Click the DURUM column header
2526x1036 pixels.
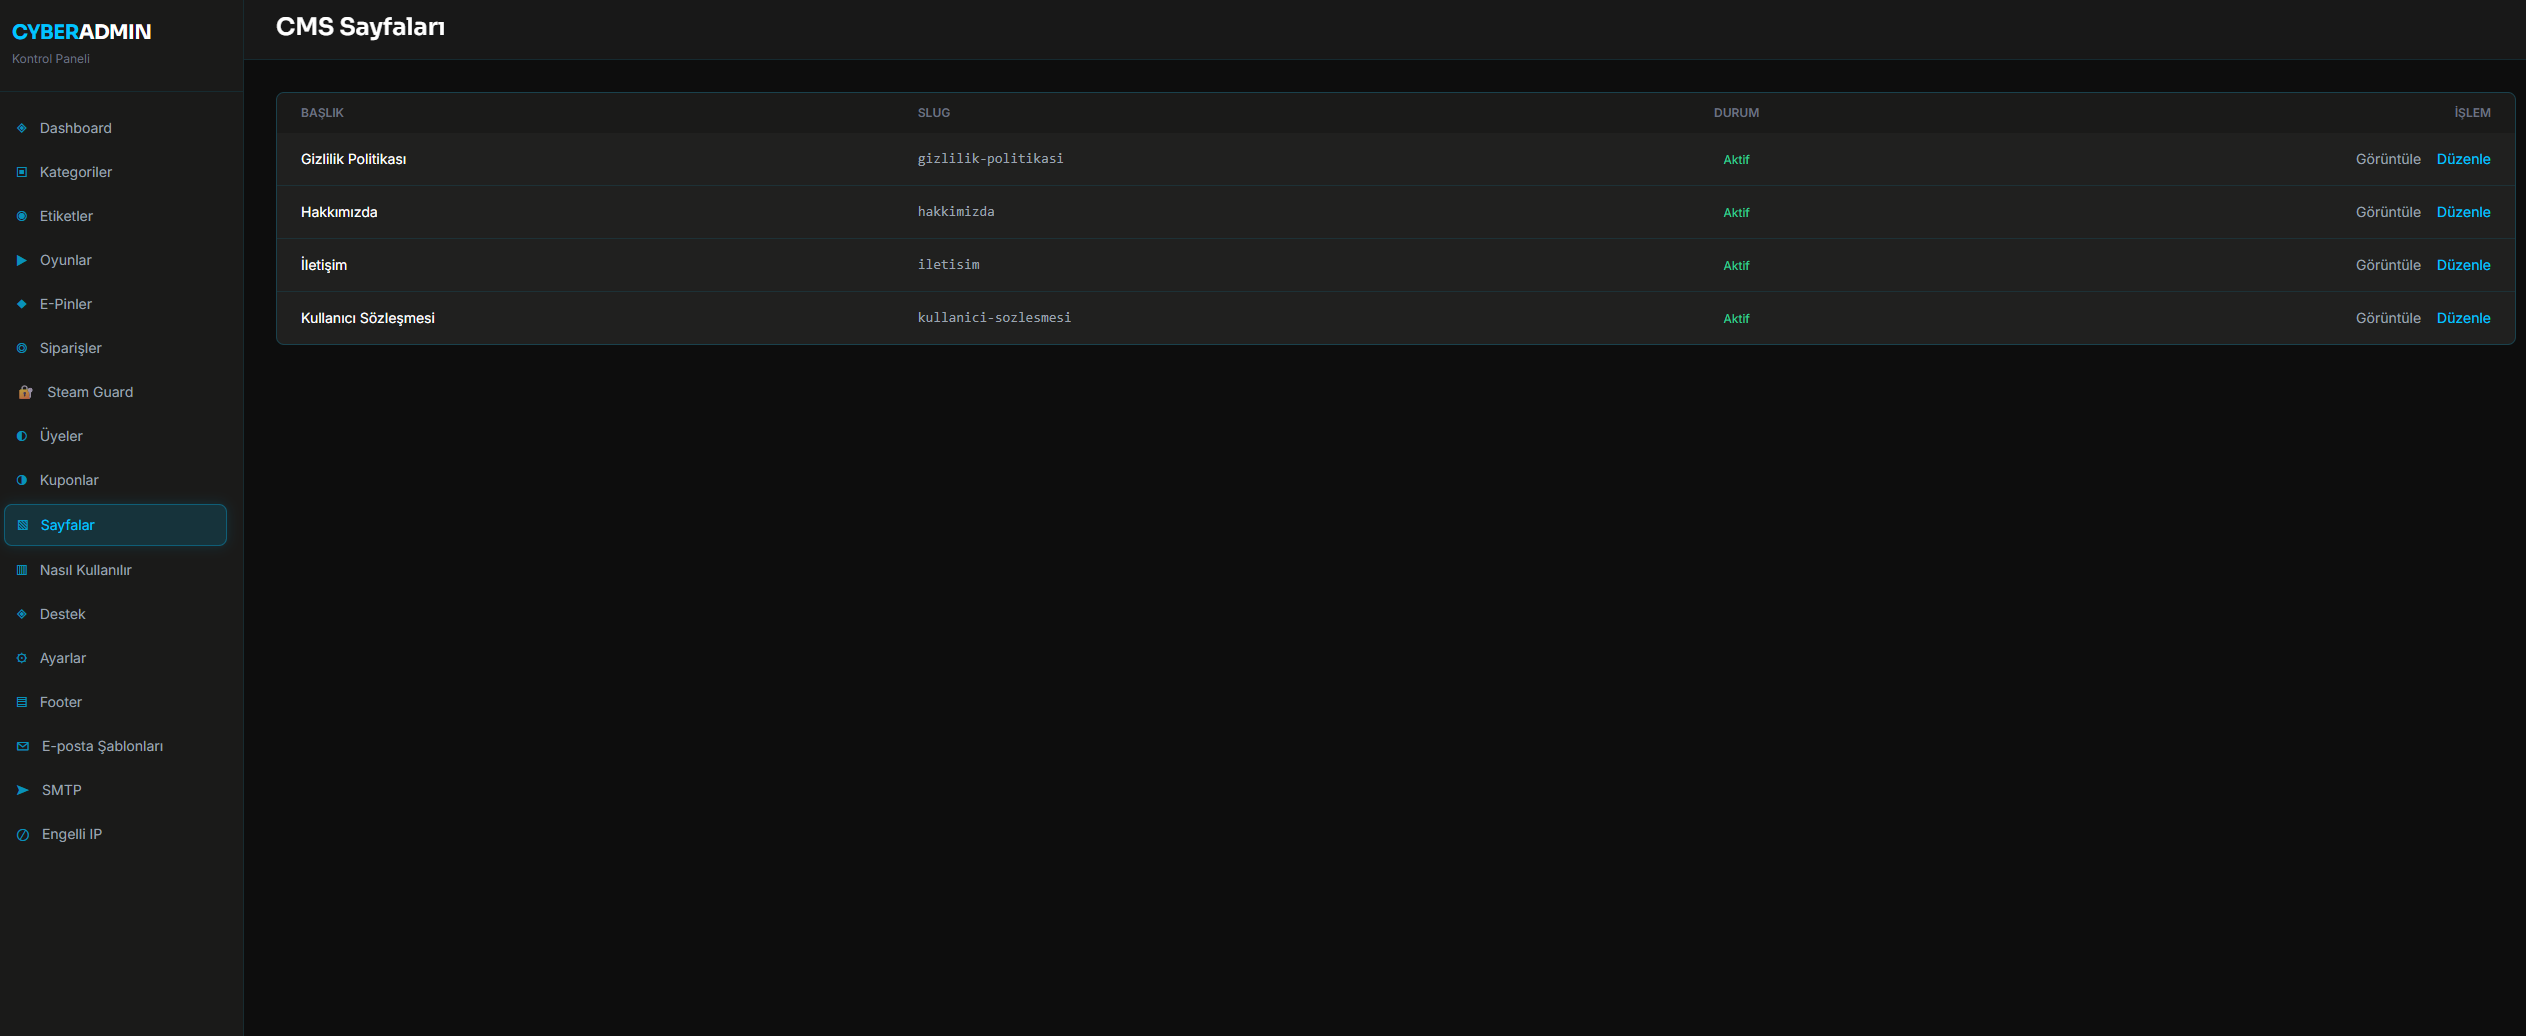pos(1736,113)
